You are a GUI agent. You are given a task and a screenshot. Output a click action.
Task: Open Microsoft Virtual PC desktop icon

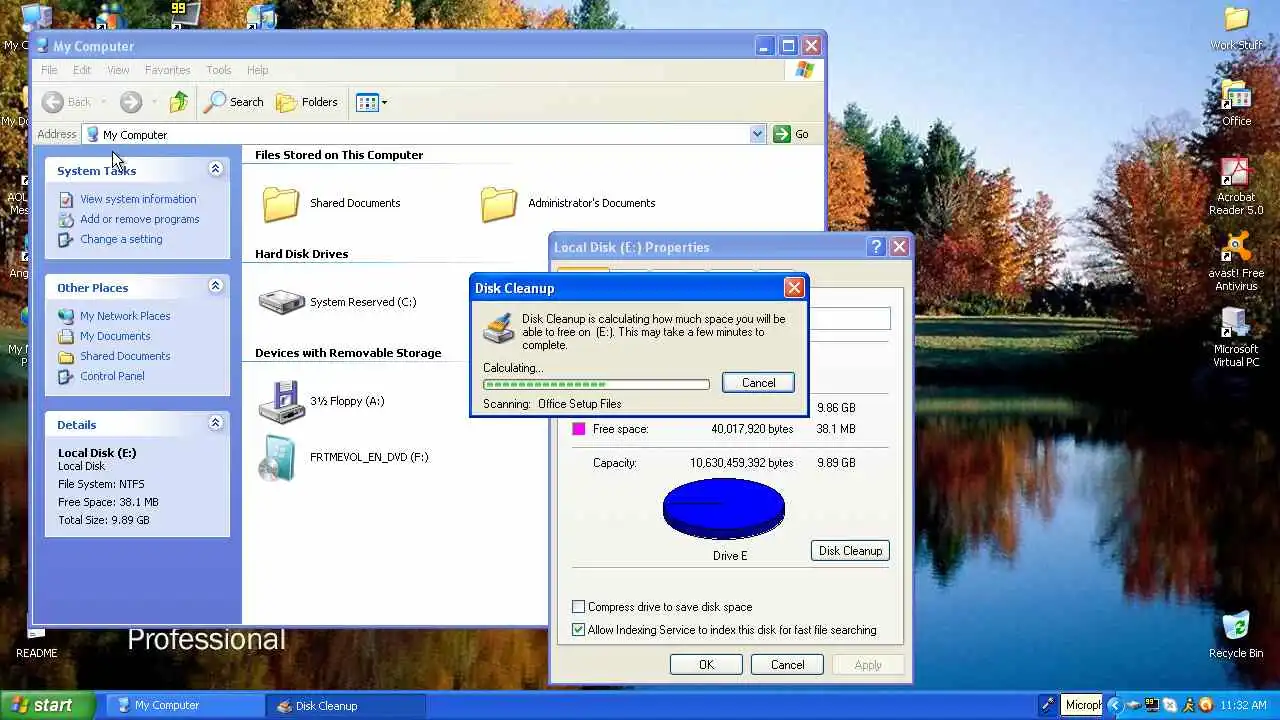tap(1236, 338)
